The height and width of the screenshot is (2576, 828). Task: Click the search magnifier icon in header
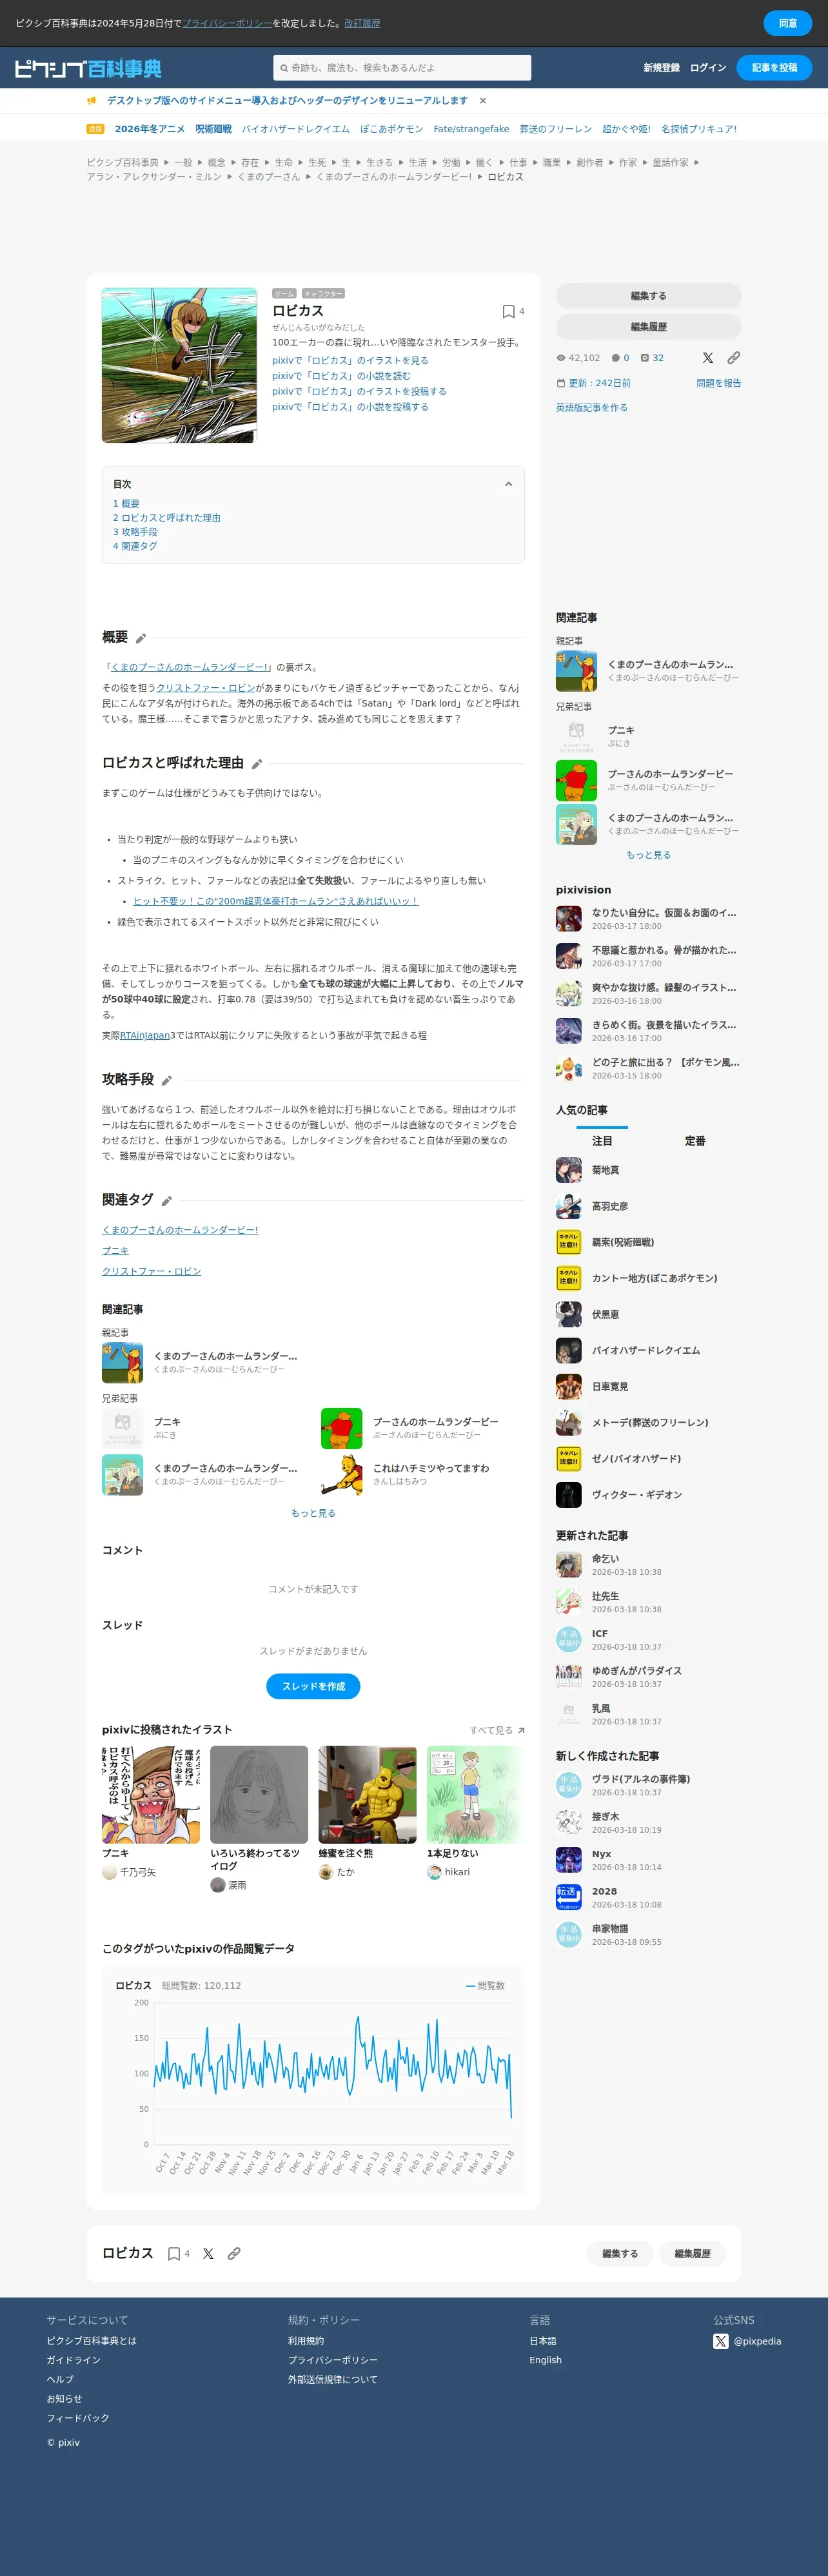284,68
